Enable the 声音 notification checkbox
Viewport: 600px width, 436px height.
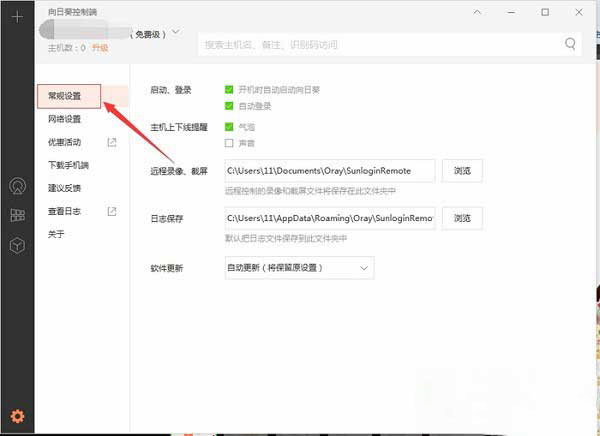pos(229,143)
